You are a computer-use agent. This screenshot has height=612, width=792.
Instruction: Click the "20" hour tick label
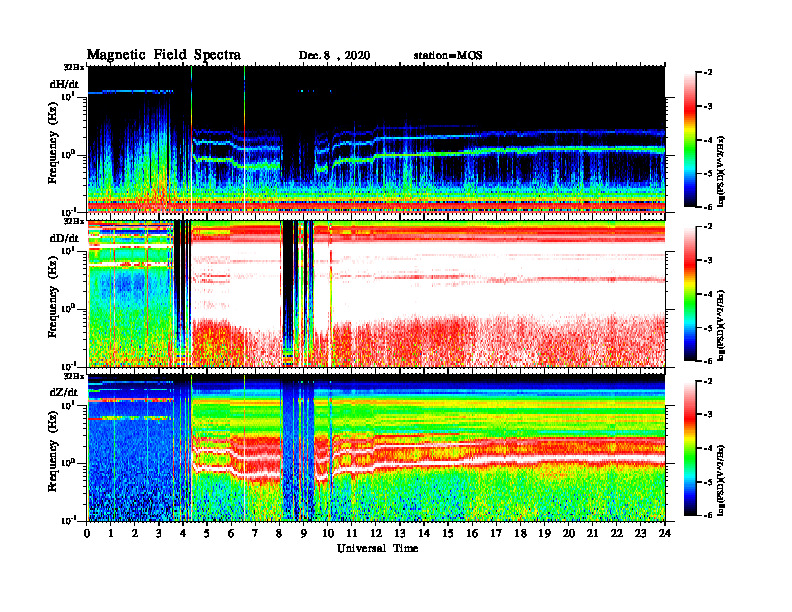tap(568, 534)
